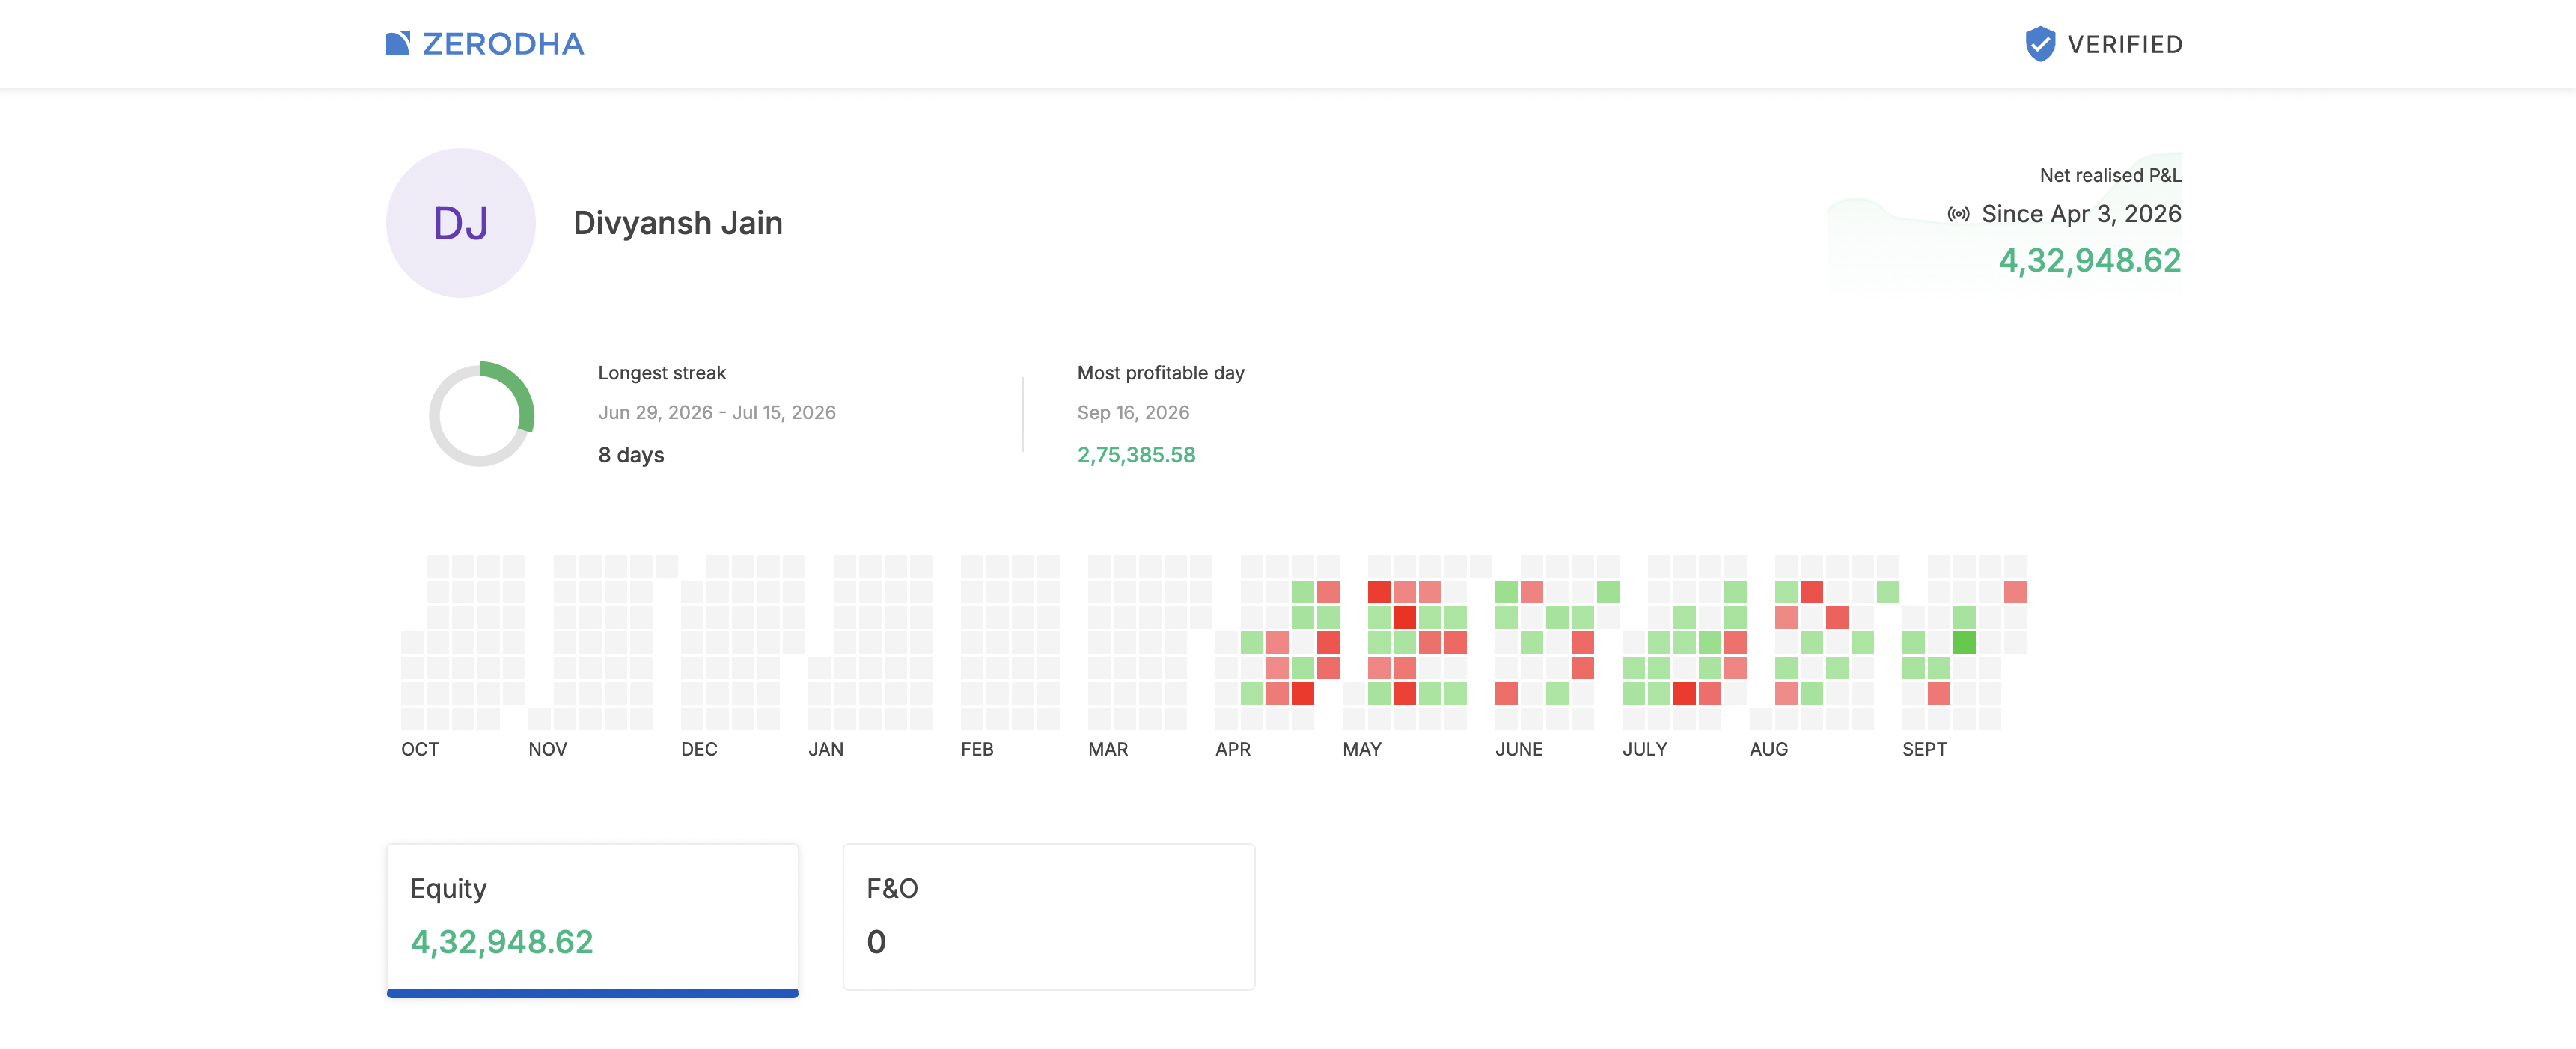Click the JULY month label on heatmap
The image size is (2576, 1049).
coord(1645,749)
